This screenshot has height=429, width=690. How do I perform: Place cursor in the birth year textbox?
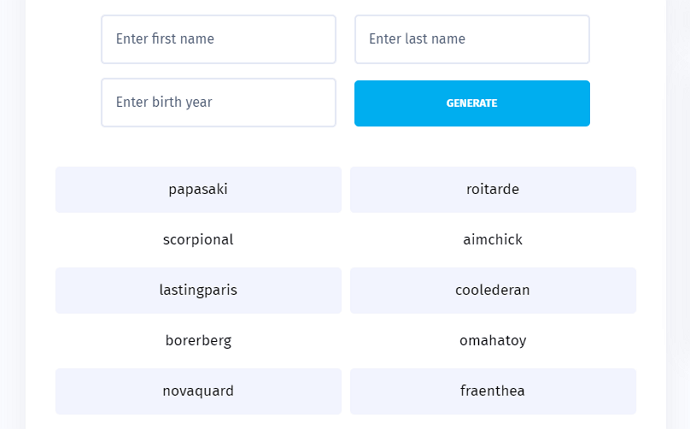click(x=218, y=103)
